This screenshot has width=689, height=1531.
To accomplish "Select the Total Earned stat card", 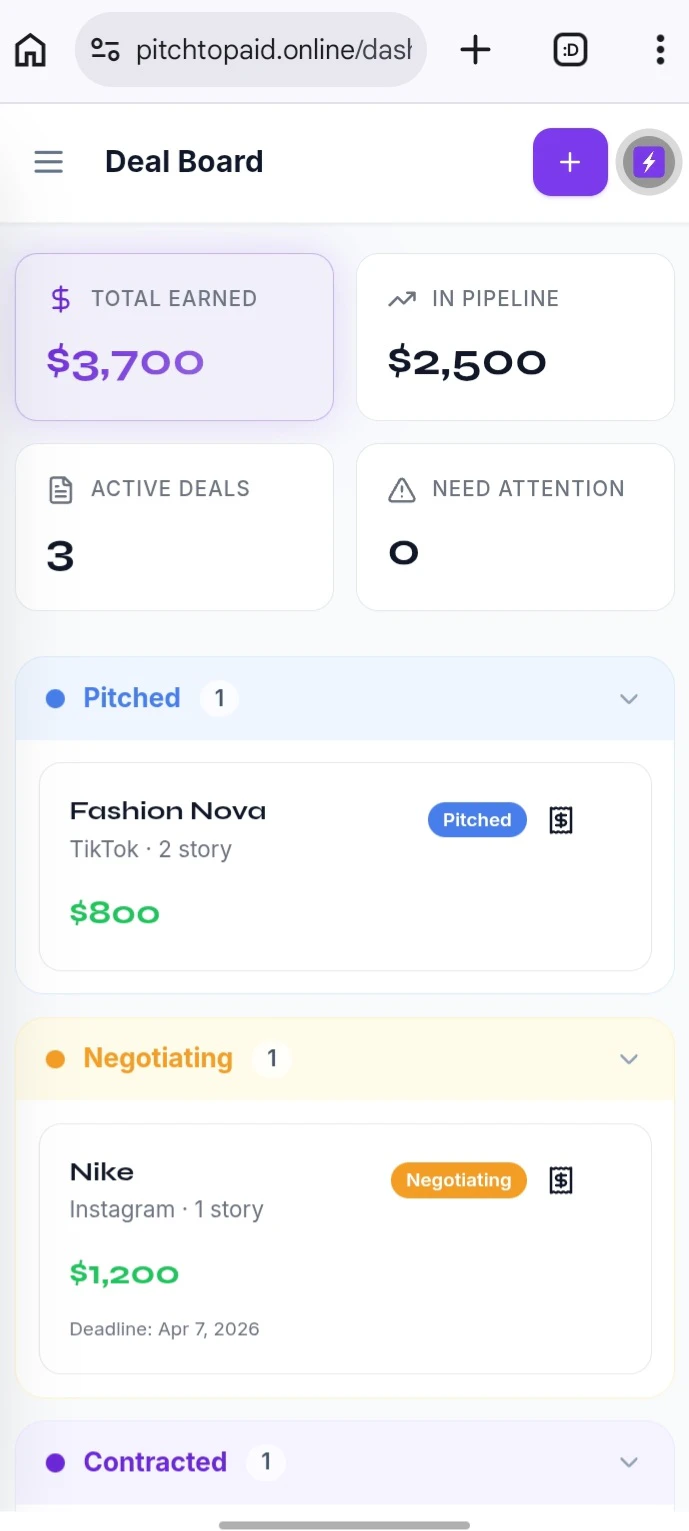I will click(174, 337).
